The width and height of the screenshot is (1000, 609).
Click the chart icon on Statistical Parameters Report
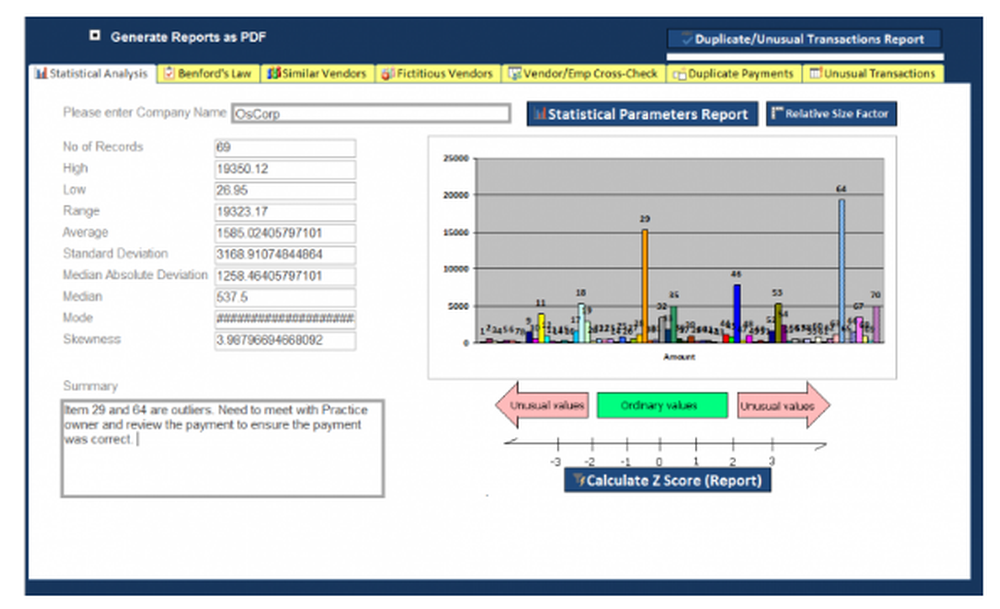tap(540, 114)
